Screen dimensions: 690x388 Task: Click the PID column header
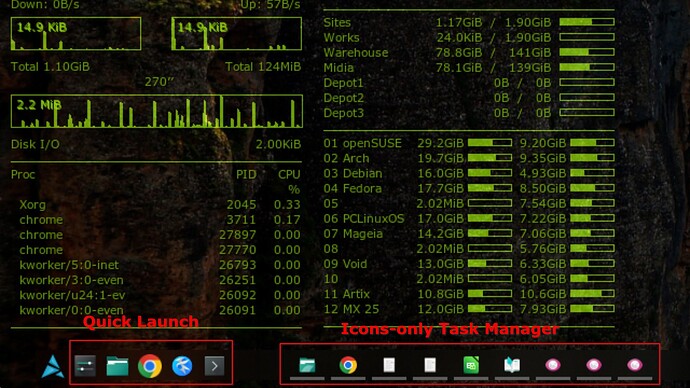246,175
